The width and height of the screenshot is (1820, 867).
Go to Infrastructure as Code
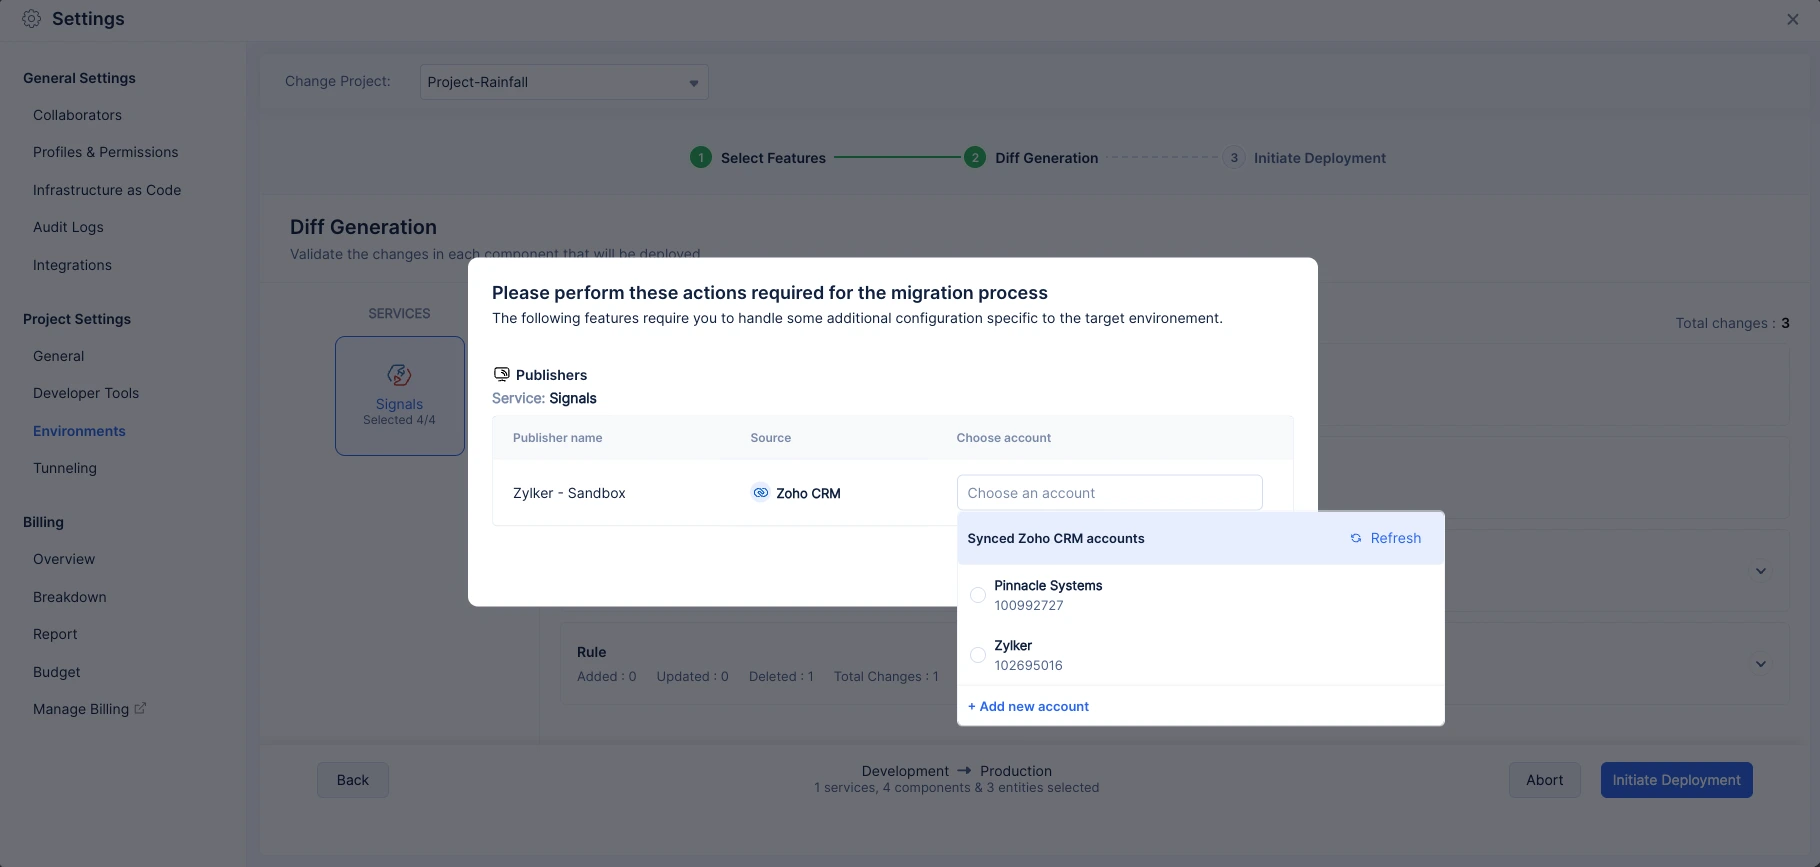coord(107,190)
